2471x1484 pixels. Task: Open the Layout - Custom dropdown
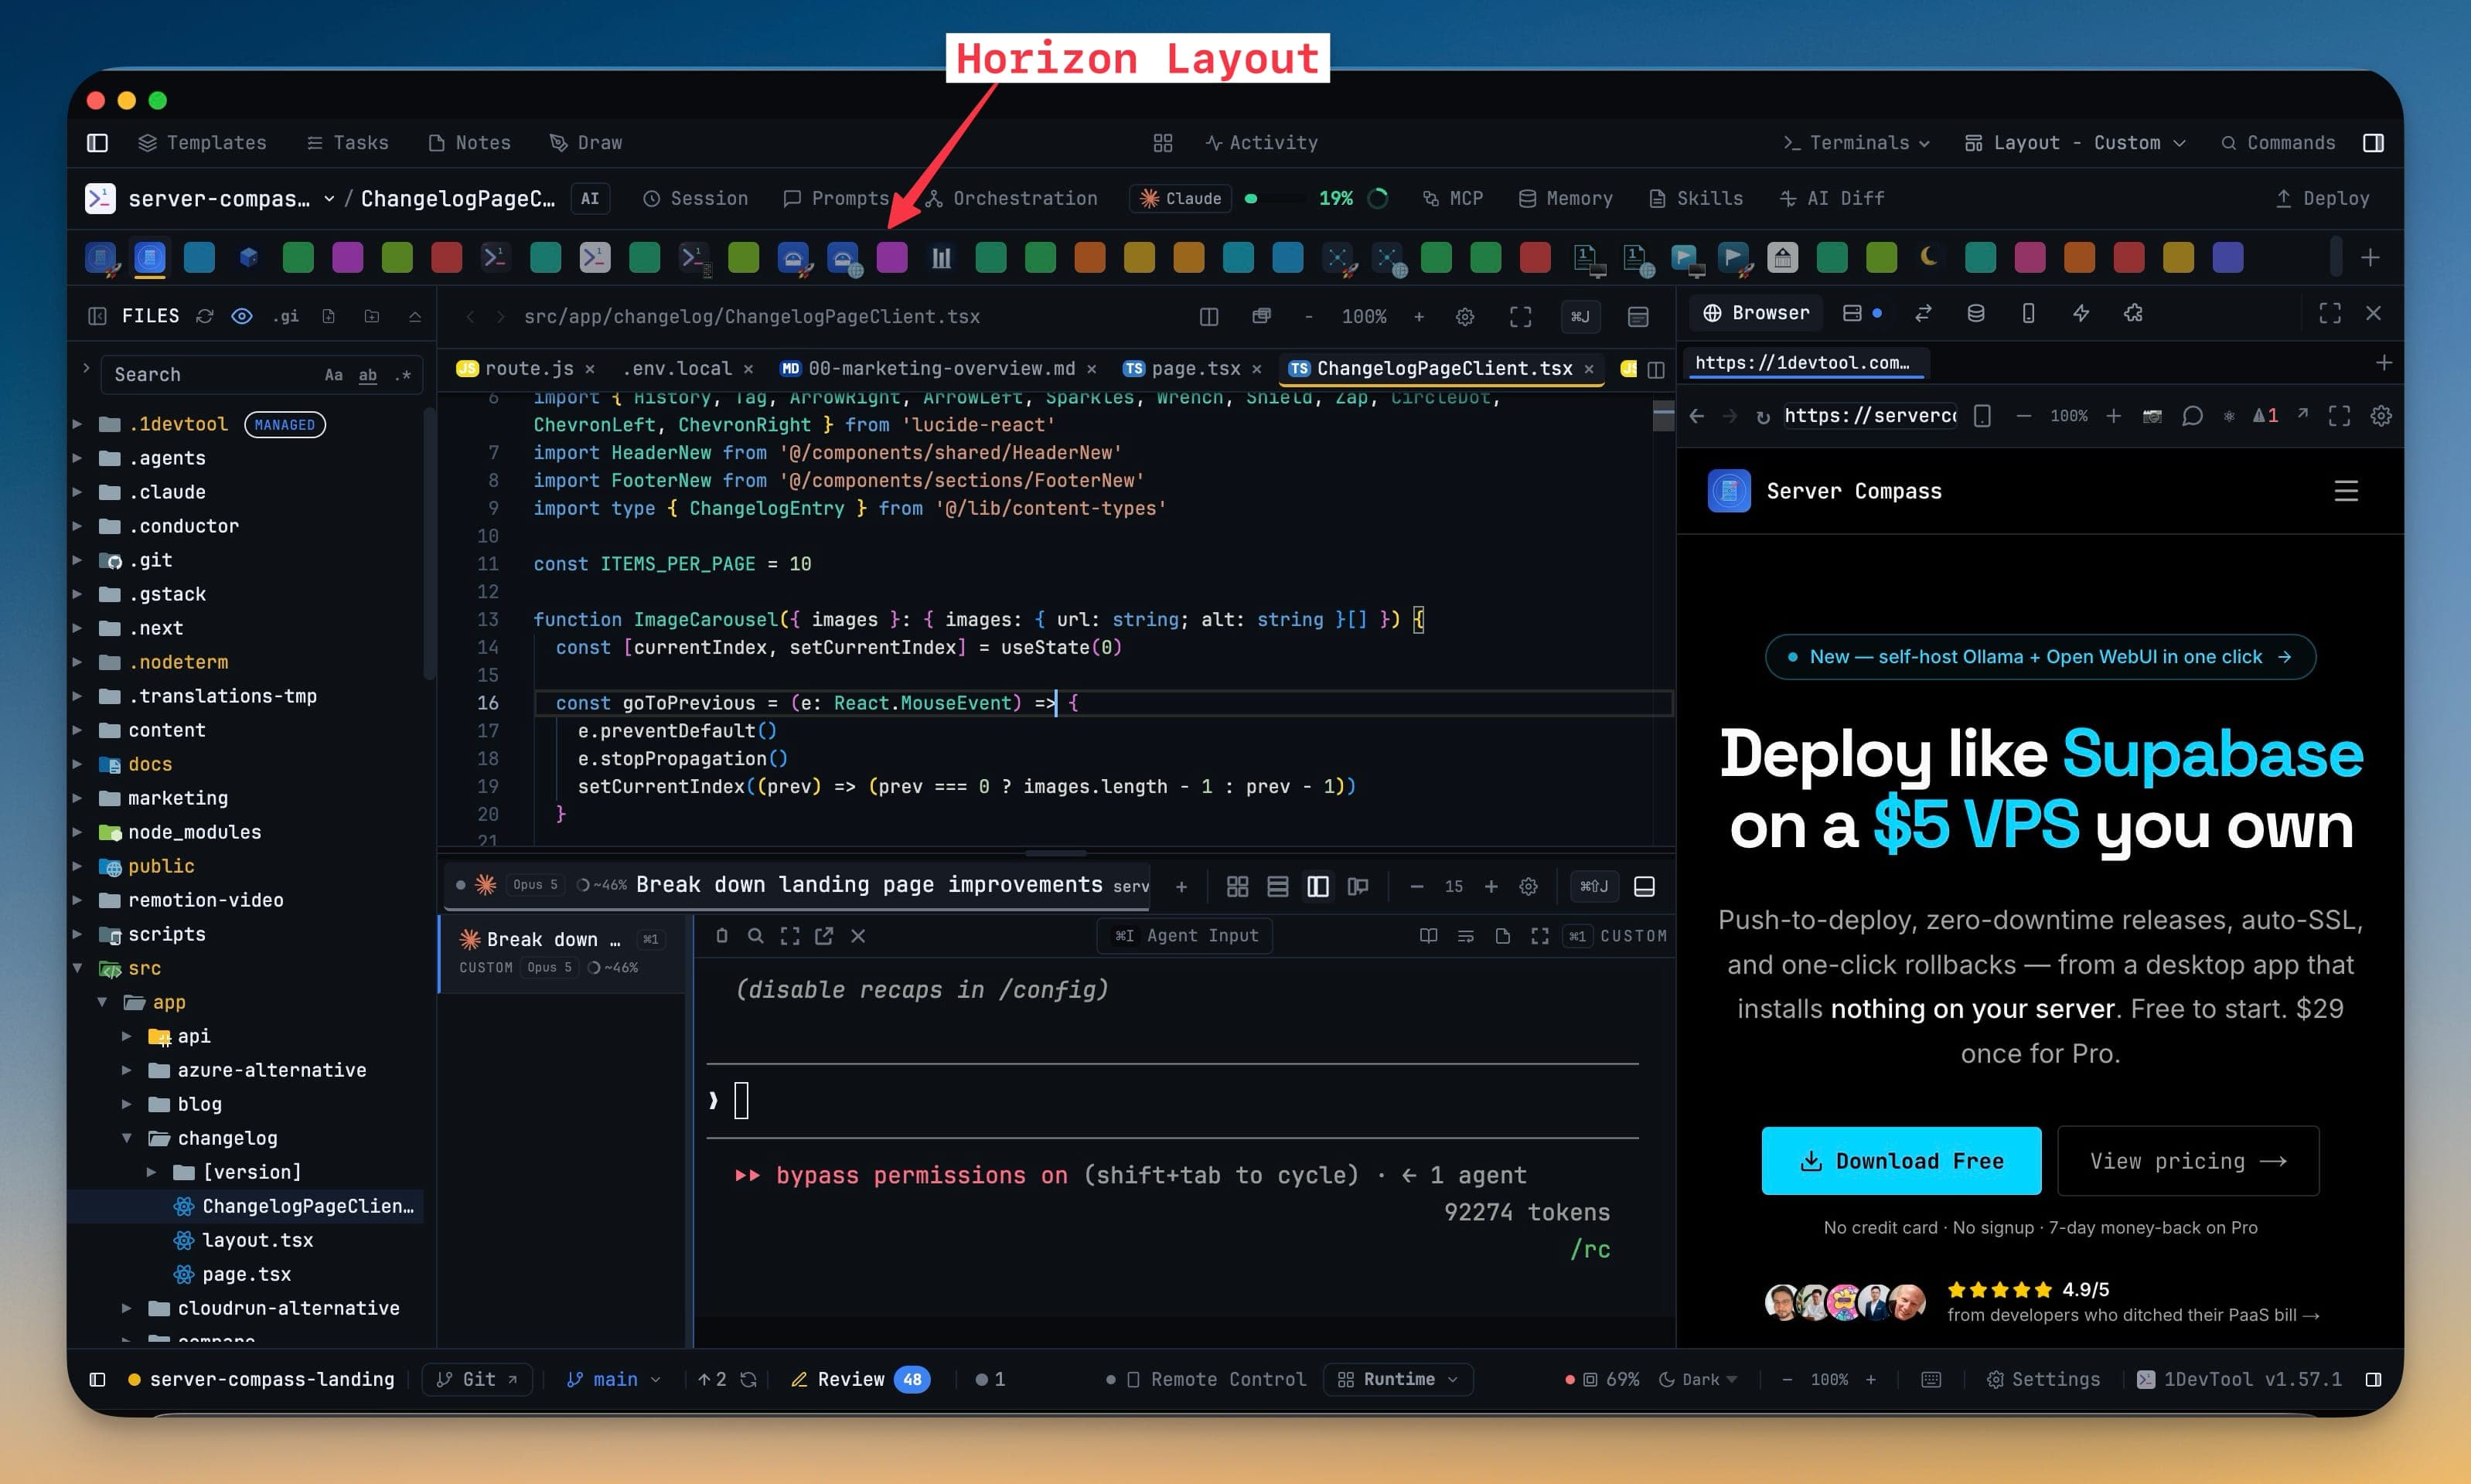pyautogui.click(x=2075, y=143)
